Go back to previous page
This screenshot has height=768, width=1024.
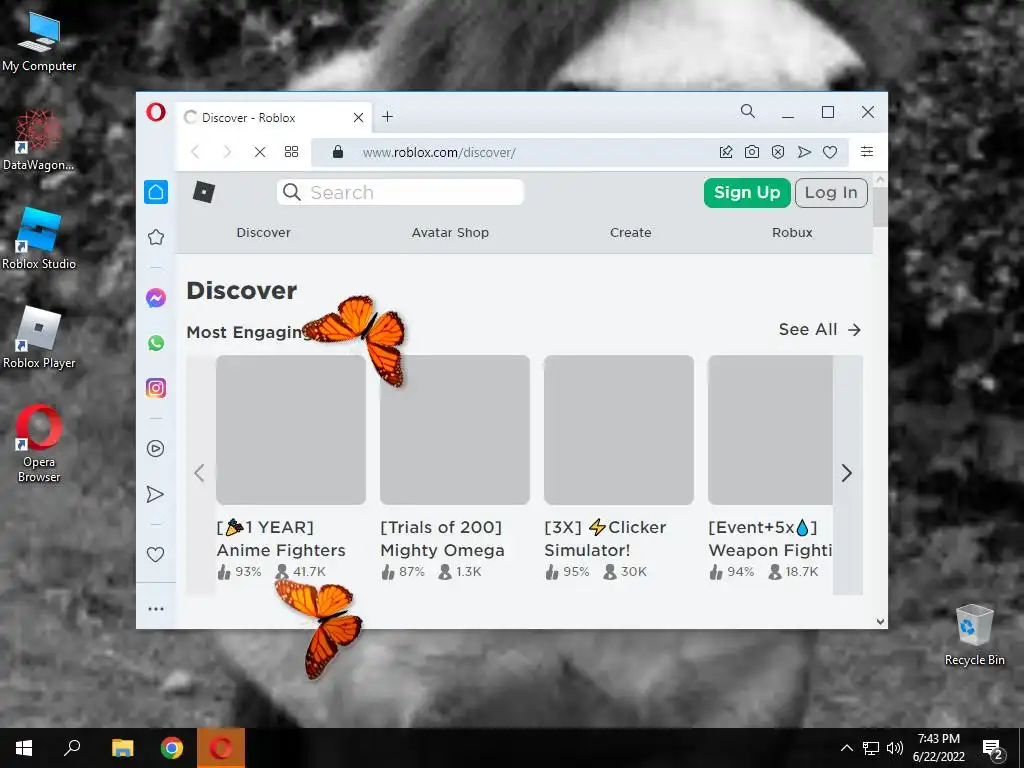[195, 152]
